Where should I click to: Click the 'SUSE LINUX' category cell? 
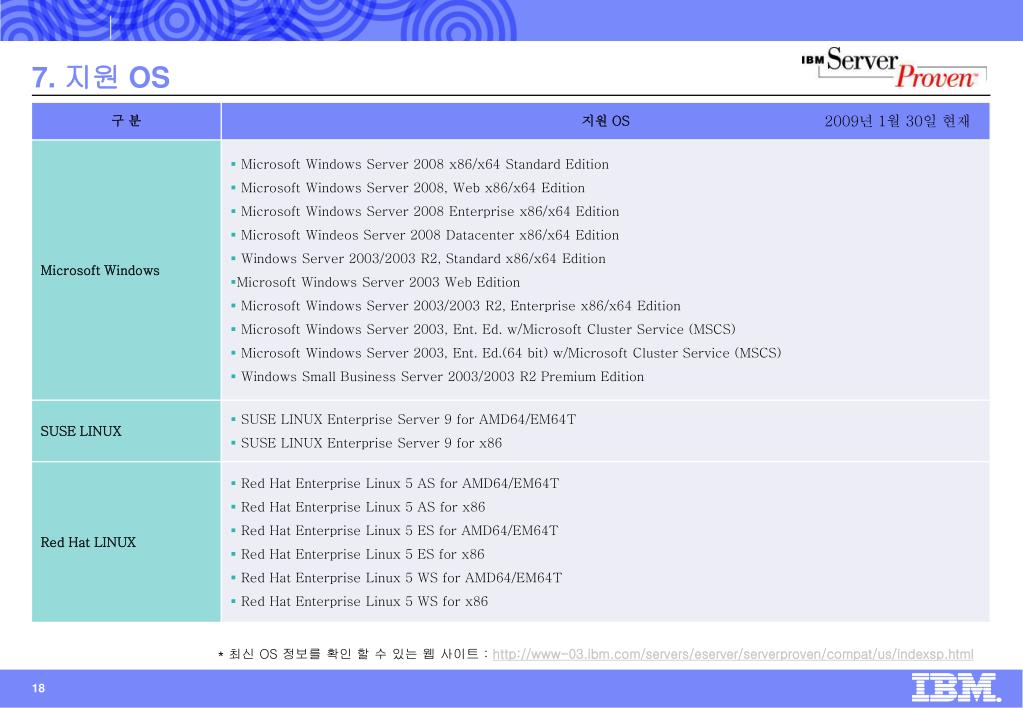click(126, 431)
